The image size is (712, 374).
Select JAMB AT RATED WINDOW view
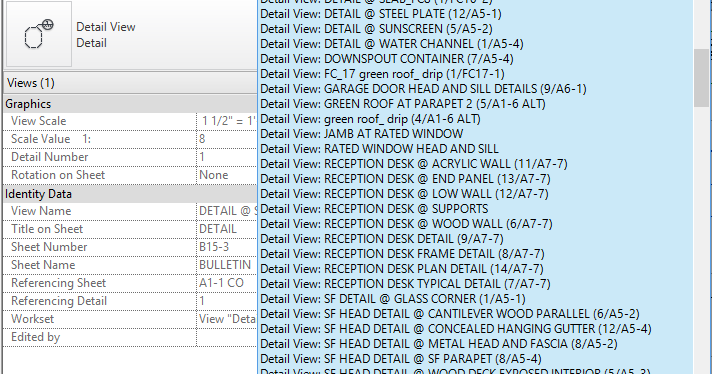361,134
